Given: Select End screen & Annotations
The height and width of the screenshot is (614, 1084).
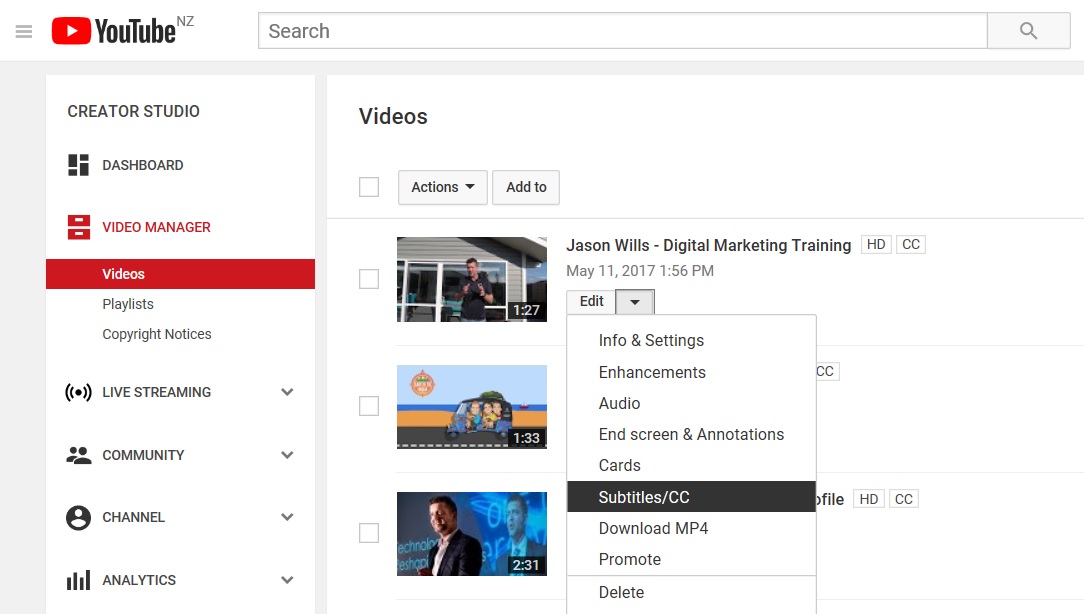Looking at the screenshot, I should [691, 434].
